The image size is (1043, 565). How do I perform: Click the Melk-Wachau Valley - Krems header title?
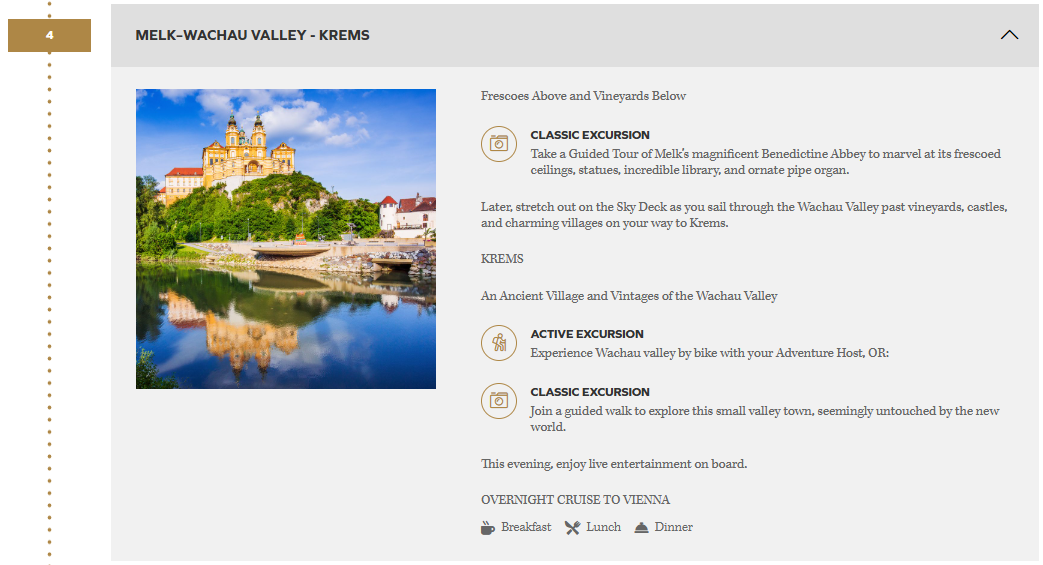pyautogui.click(x=252, y=35)
